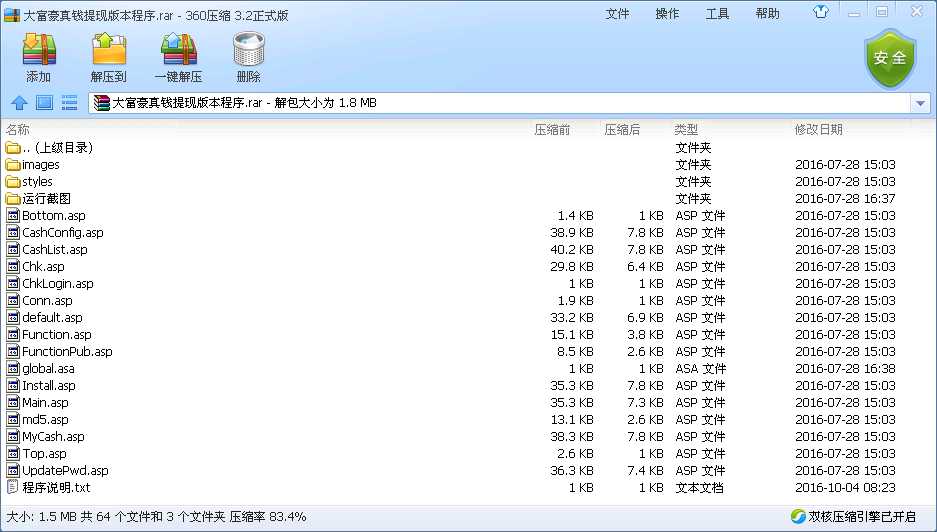The width and height of the screenshot is (937, 532).
Task: Click the 删除 (Delete) trash icon
Action: (x=249, y=50)
